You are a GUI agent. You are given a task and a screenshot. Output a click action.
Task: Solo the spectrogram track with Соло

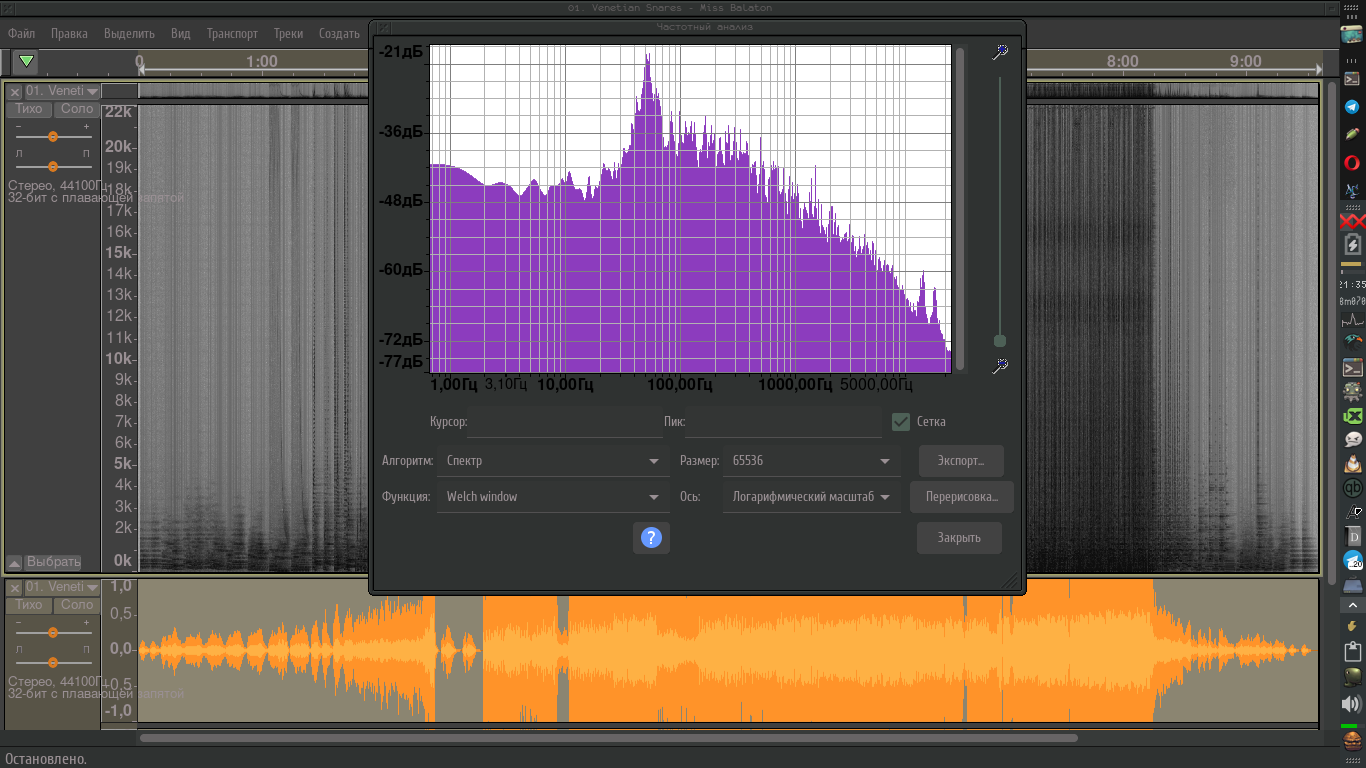[x=76, y=109]
